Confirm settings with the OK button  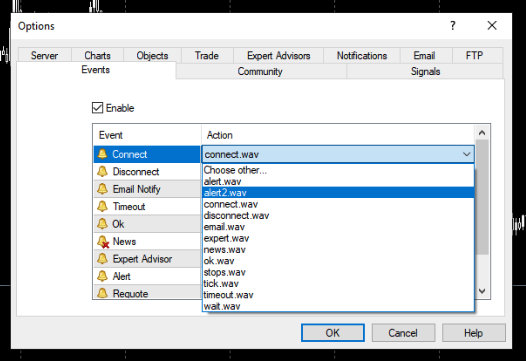coord(333,333)
